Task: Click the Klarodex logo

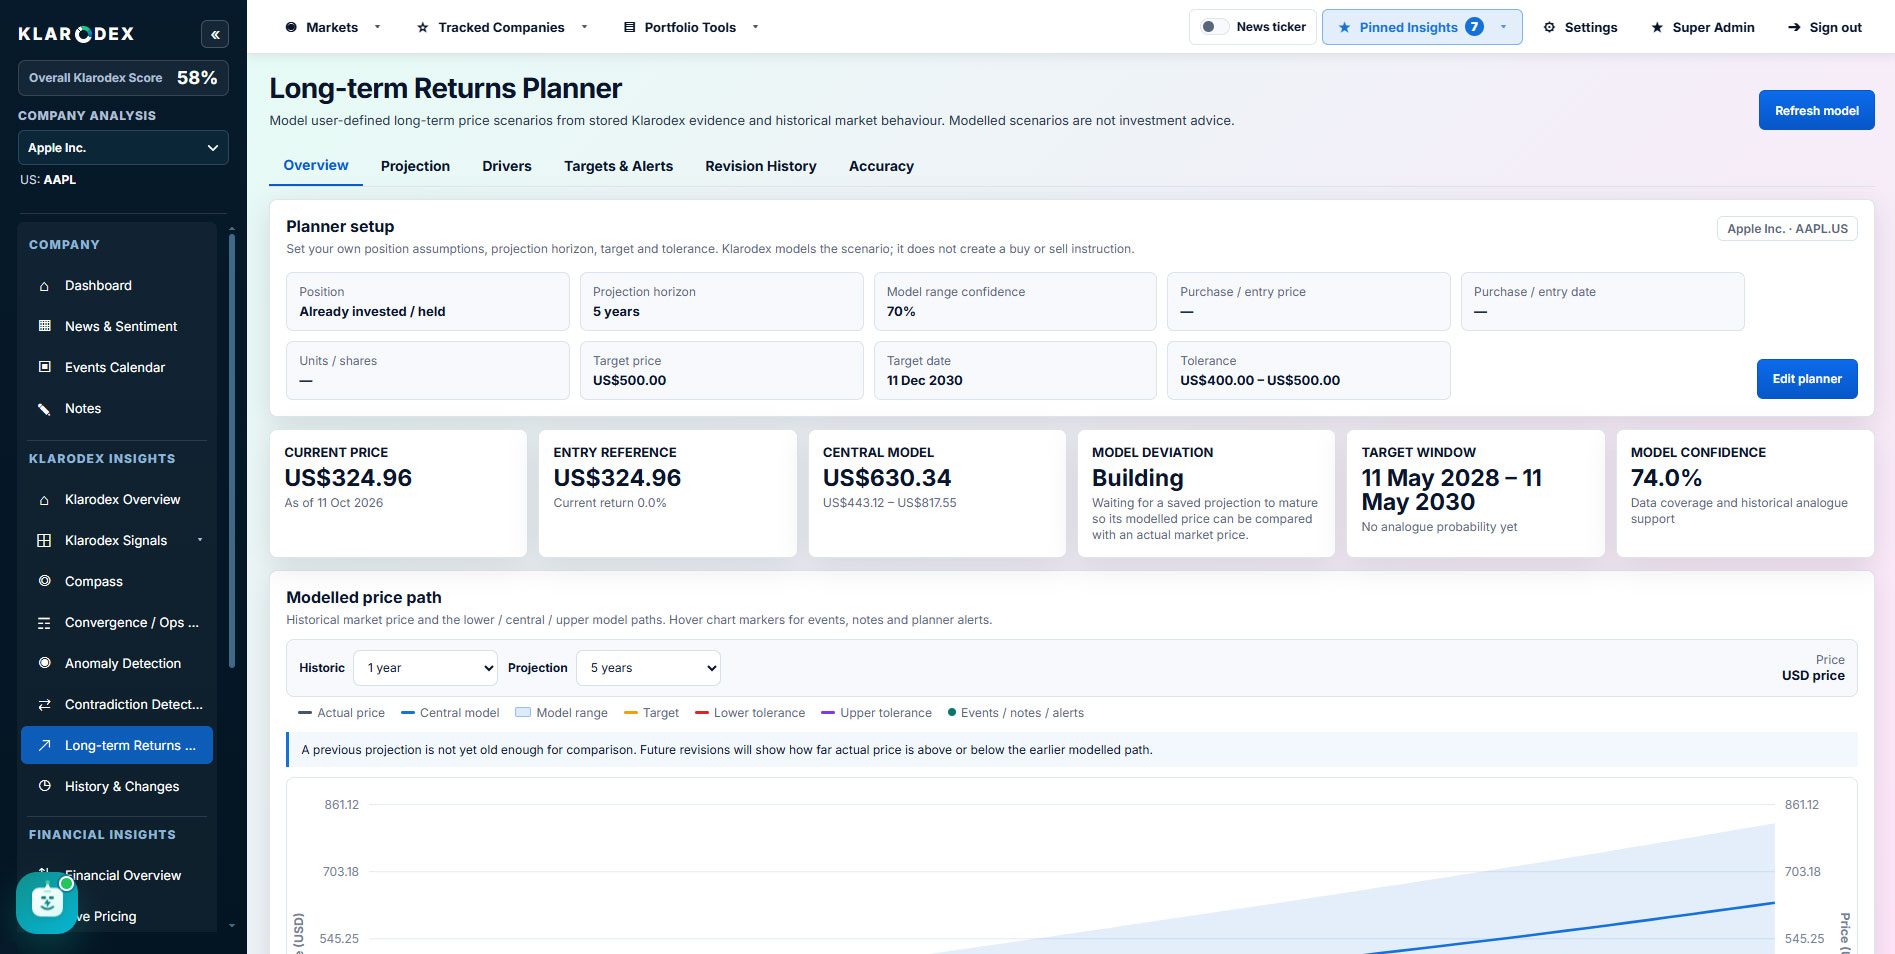Action: tap(76, 34)
